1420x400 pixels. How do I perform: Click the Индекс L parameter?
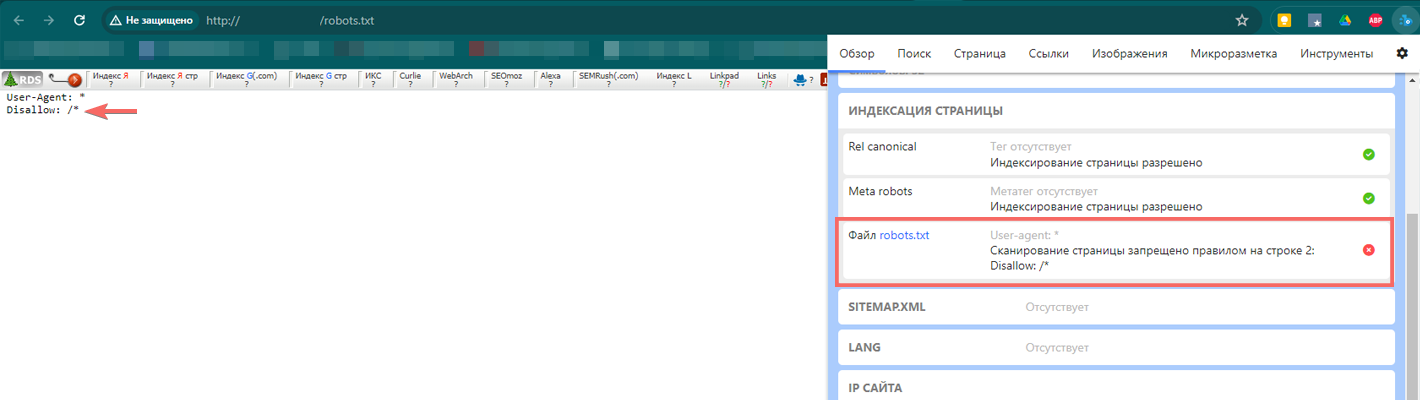coord(673,80)
